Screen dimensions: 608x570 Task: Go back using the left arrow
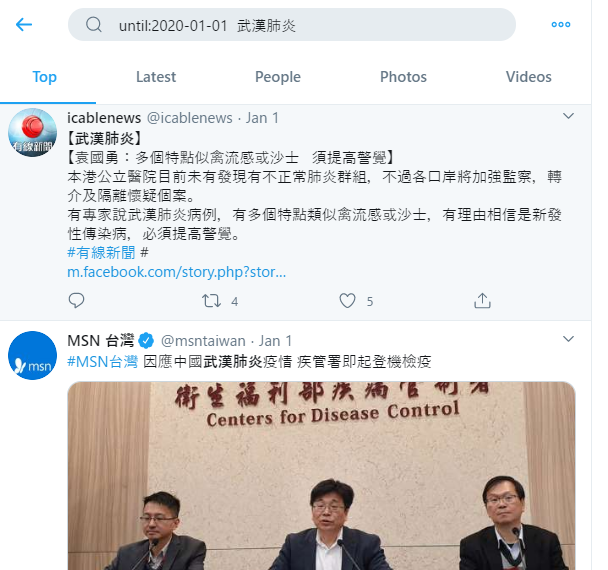point(24,24)
